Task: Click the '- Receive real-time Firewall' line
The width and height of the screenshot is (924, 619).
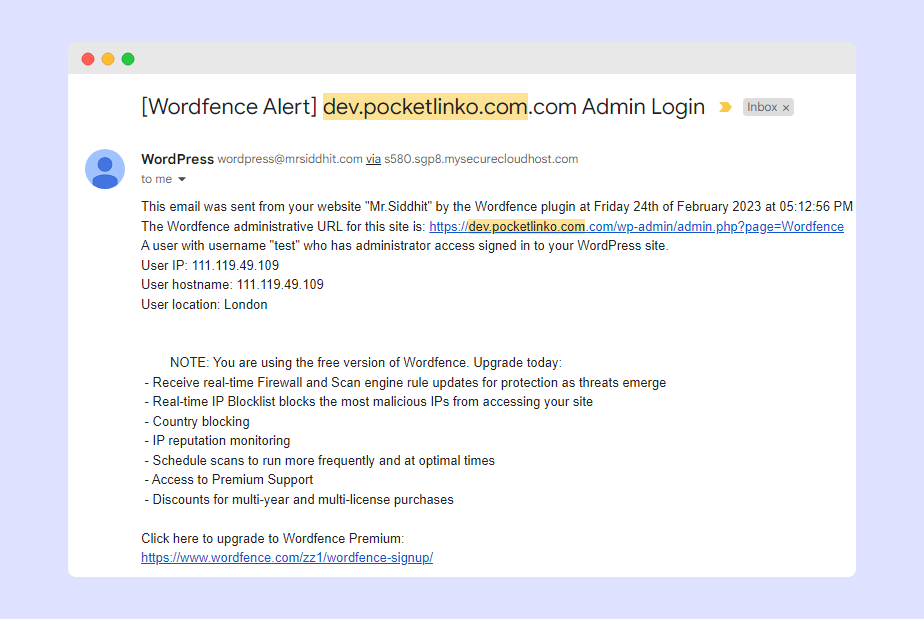Action: (x=405, y=383)
